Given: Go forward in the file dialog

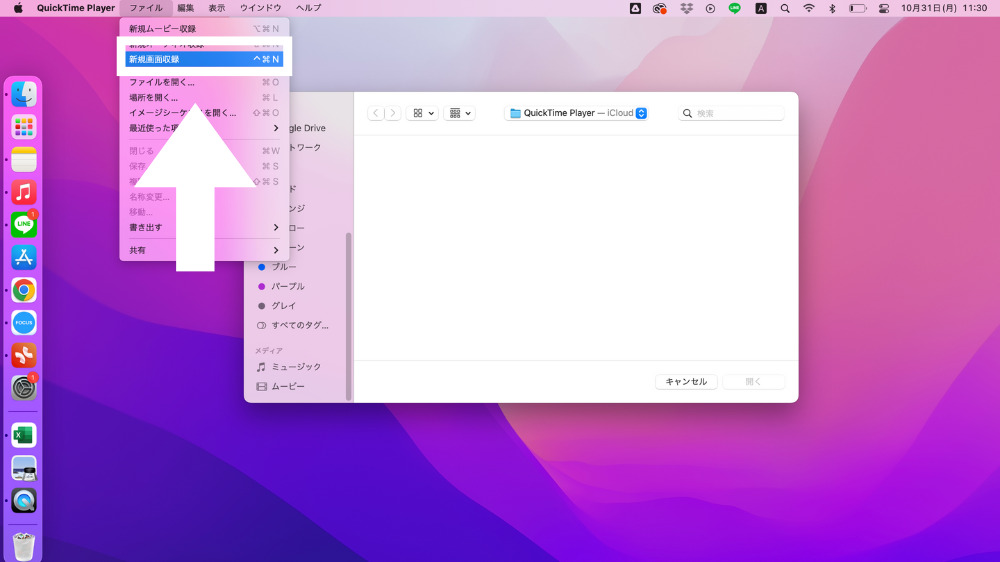Looking at the screenshot, I should tap(393, 113).
